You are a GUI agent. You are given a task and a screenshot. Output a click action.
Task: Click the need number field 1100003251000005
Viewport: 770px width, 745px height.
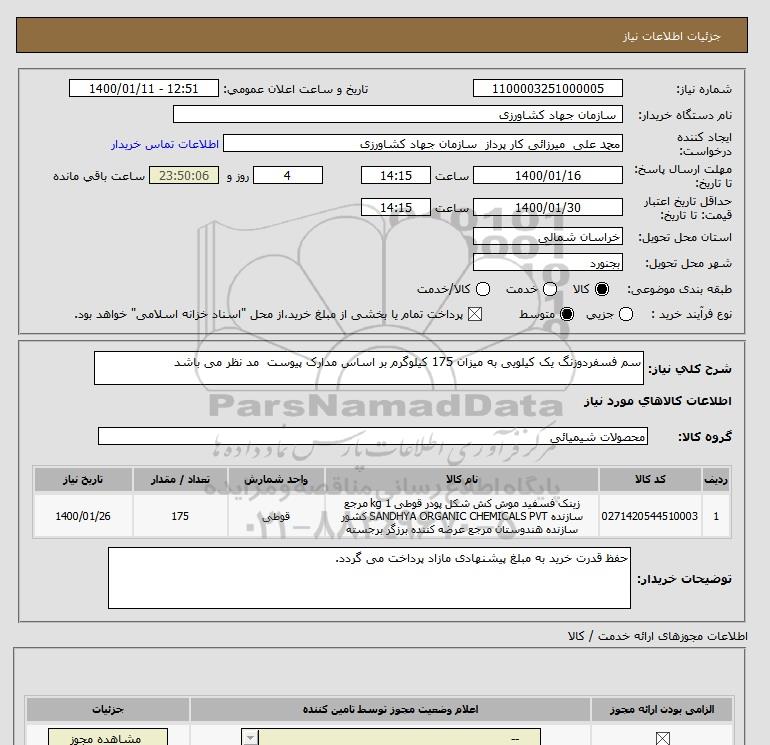click(548, 88)
